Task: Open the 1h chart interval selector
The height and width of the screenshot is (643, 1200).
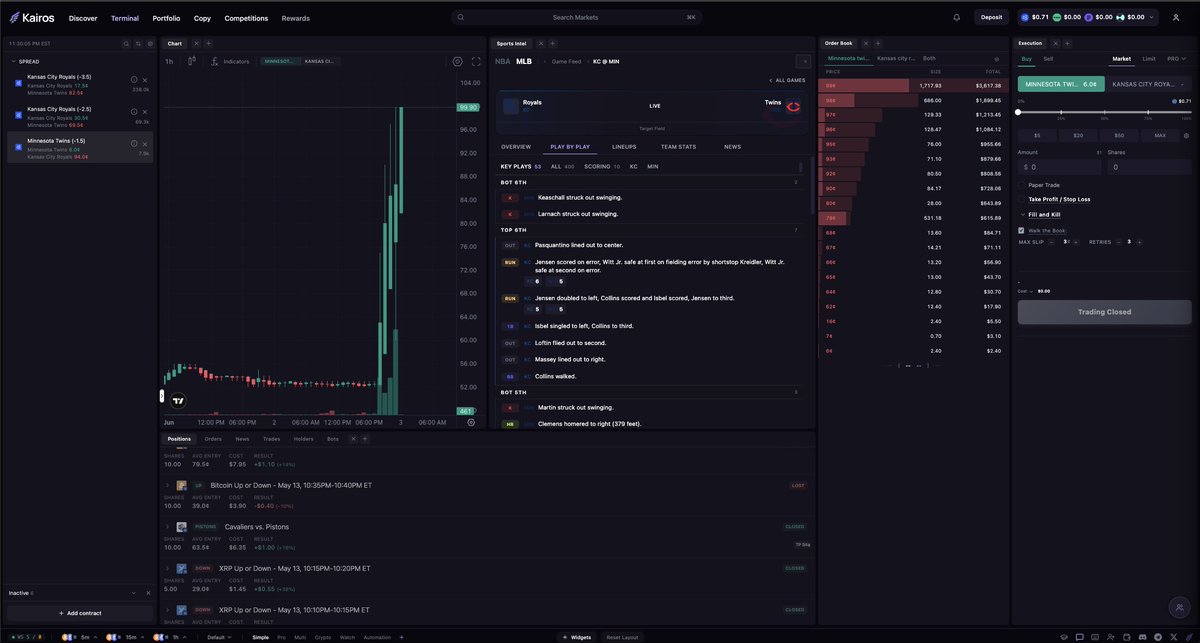Action: coord(169,61)
